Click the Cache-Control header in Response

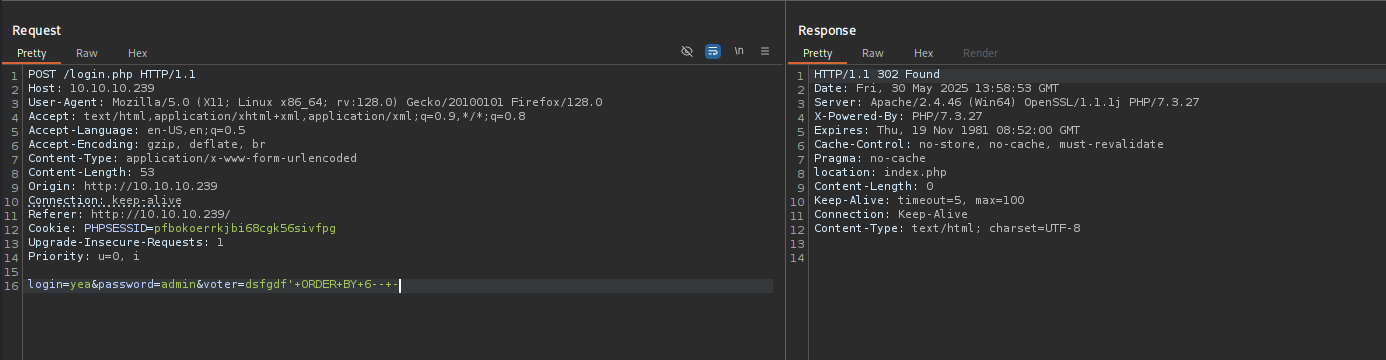coord(988,145)
